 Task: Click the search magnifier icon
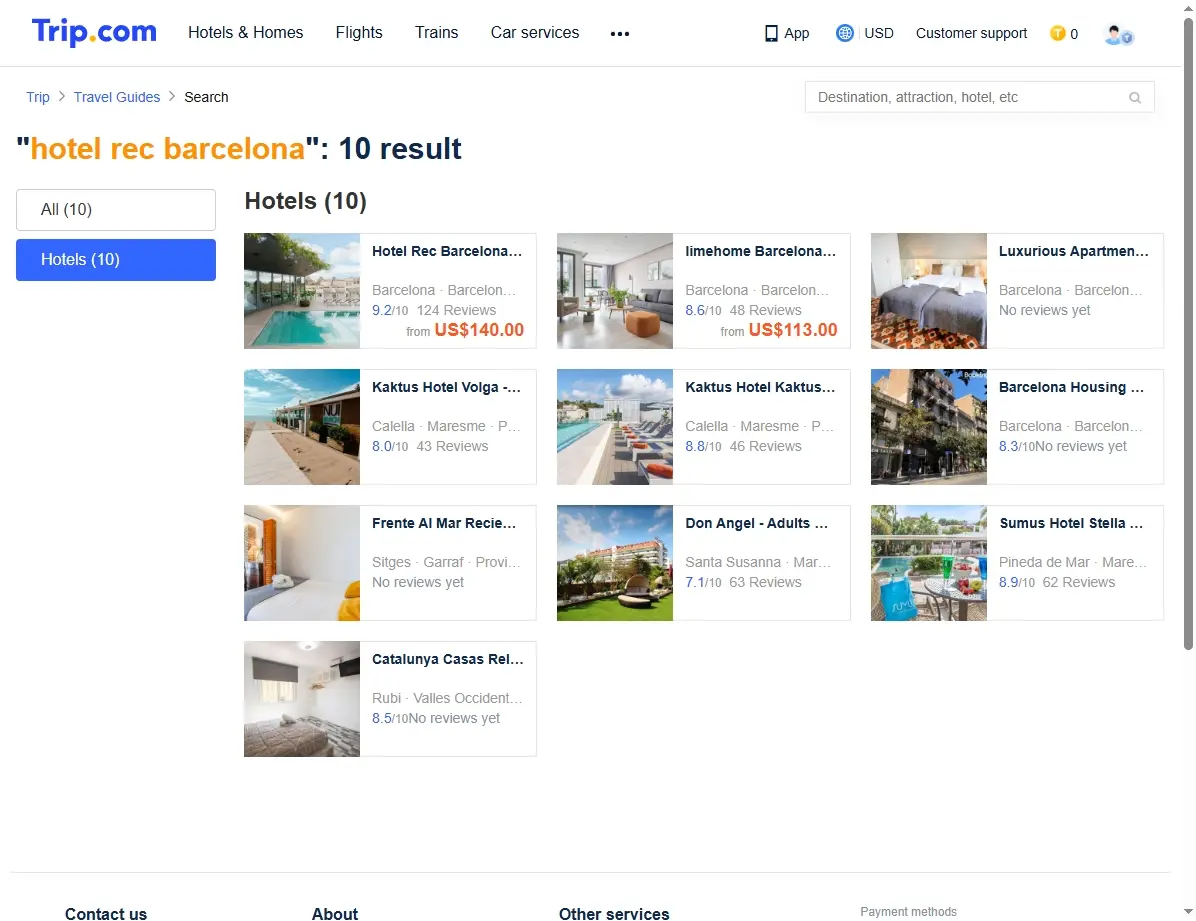pyautogui.click(x=1135, y=98)
